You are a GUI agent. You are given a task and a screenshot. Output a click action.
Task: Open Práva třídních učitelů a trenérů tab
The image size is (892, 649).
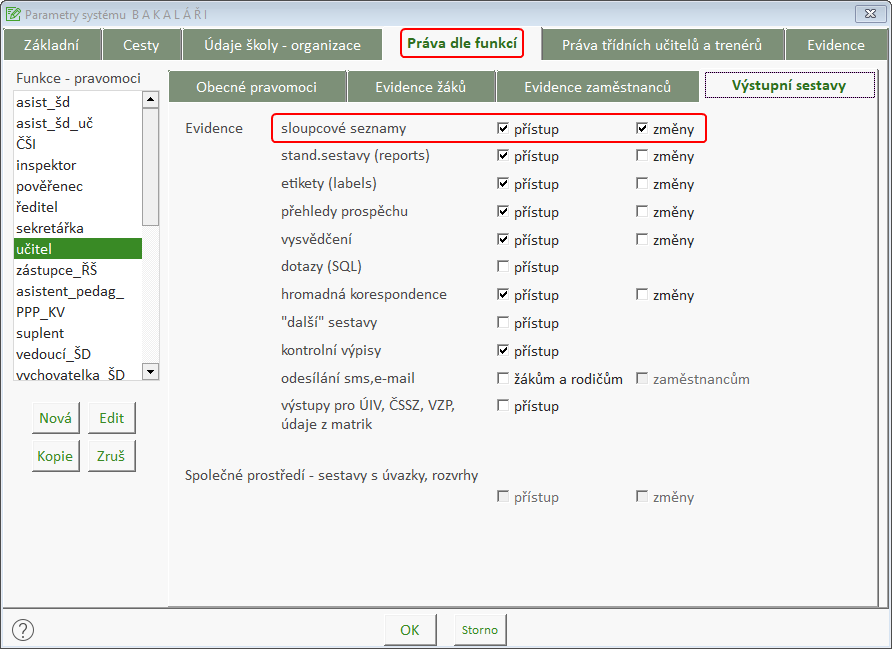point(661,45)
